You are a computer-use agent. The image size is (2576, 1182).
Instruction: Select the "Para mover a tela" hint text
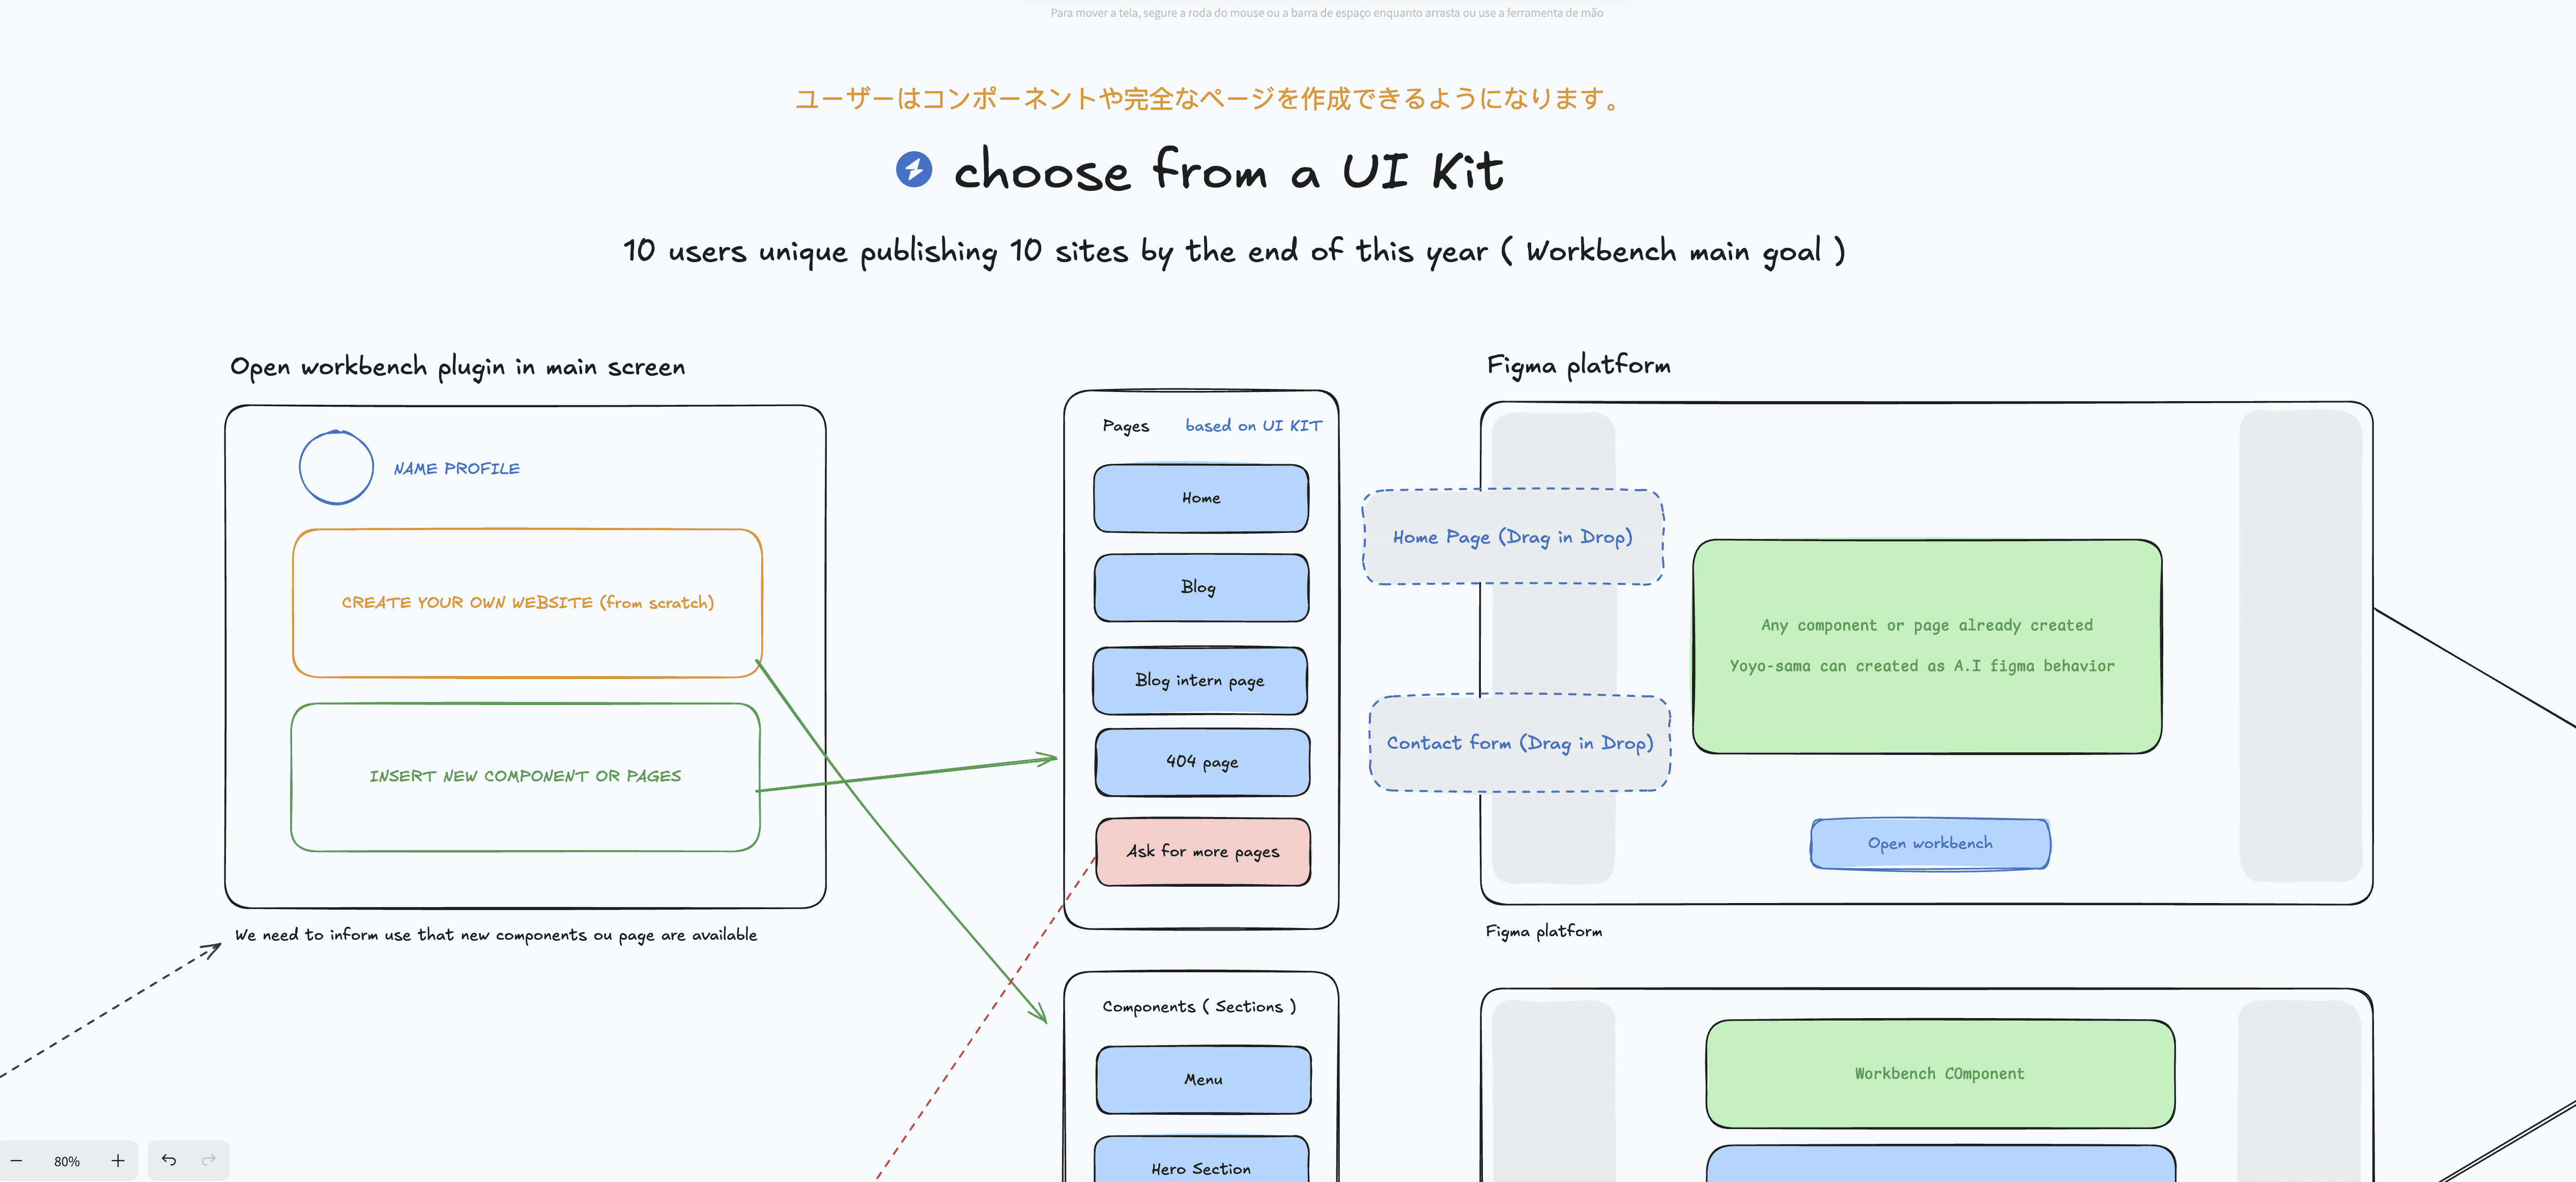1327,13
